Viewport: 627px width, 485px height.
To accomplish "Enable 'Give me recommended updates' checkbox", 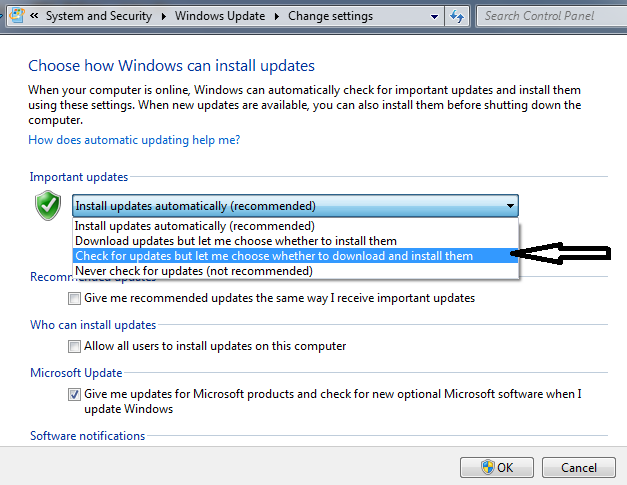I will click(x=74, y=298).
